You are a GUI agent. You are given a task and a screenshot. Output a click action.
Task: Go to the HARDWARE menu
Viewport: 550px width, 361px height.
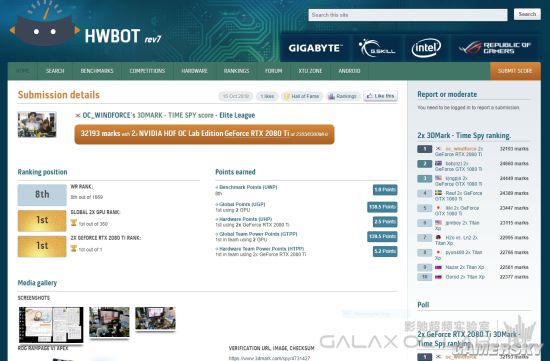(194, 71)
